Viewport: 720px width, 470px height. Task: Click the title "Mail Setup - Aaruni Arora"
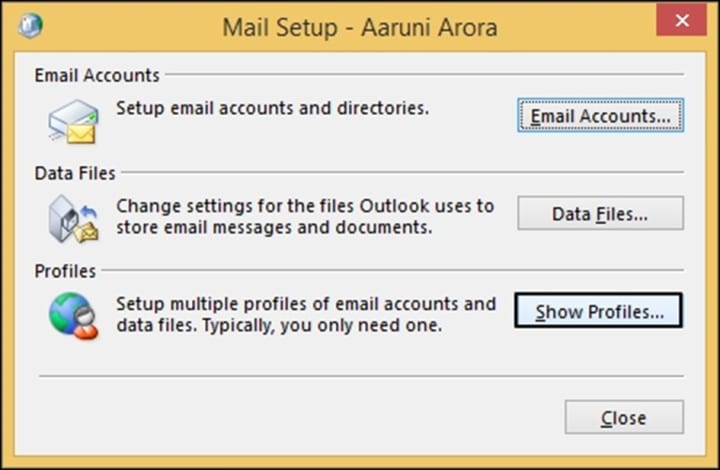[360, 27]
